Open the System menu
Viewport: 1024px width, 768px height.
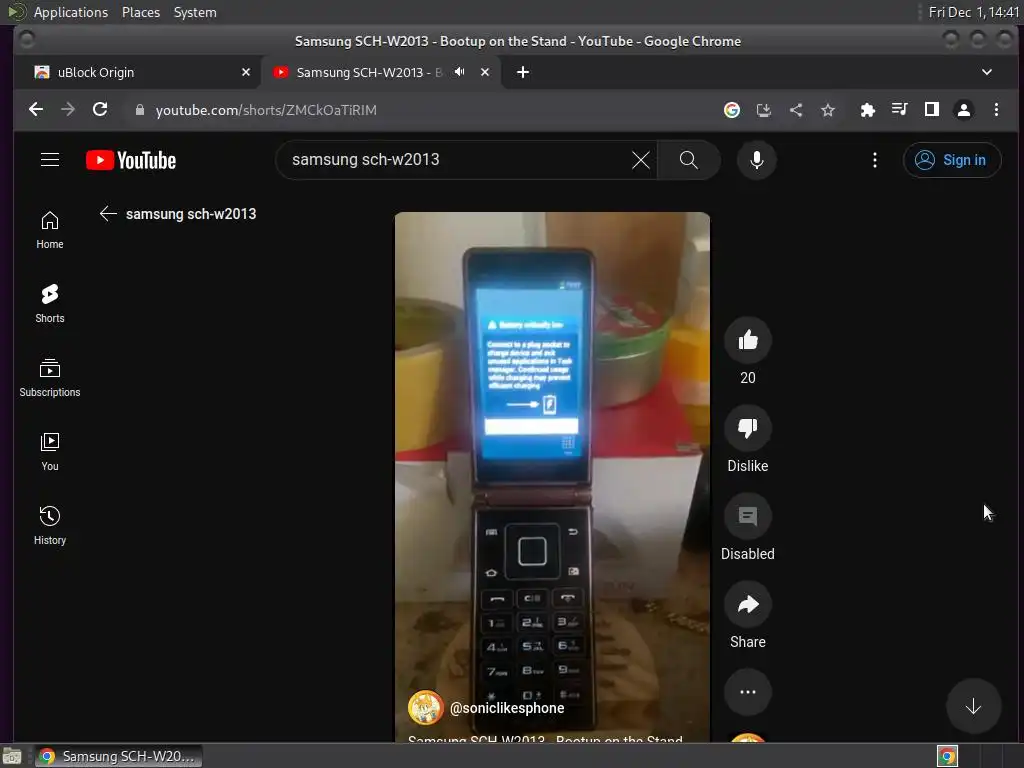(x=195, y=12)
